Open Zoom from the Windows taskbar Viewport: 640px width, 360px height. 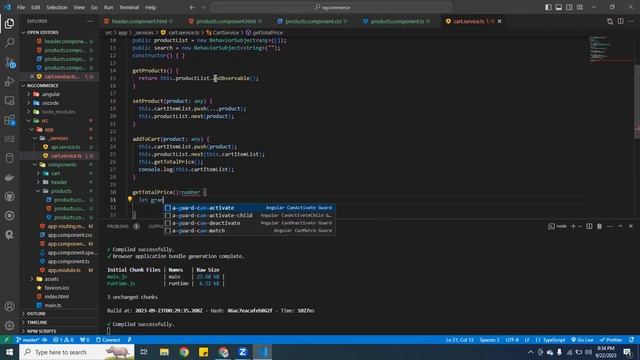[x=243, y=352]
